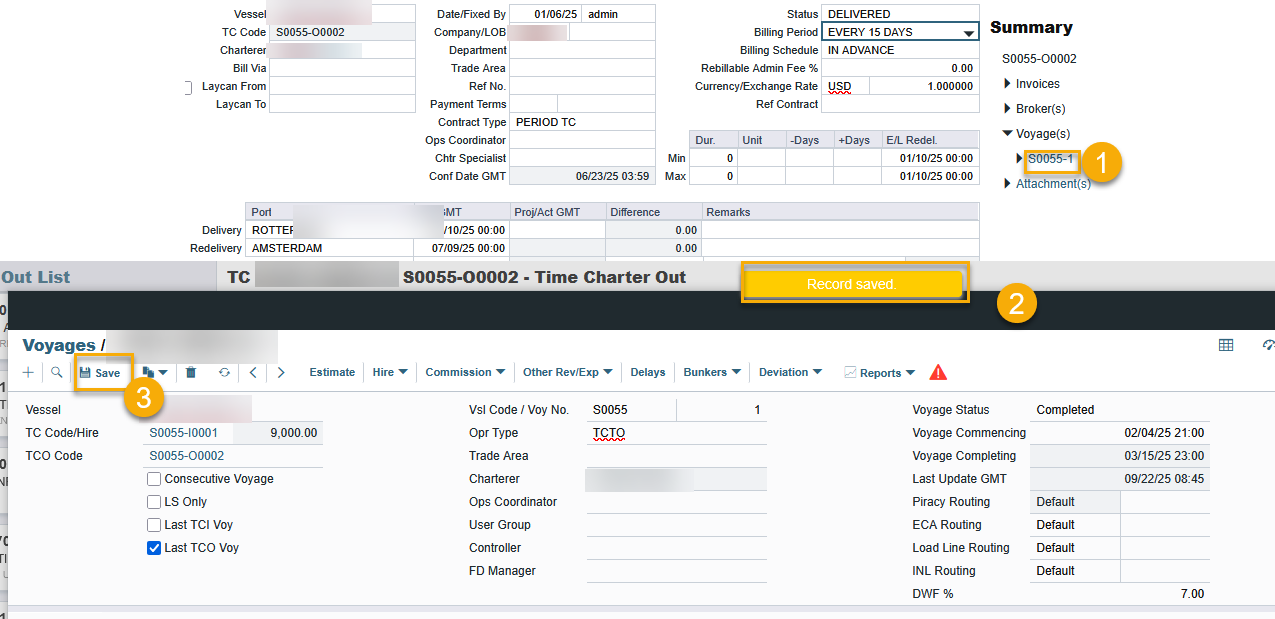Open the Billing Period dropdown
Image resolution: width=1275 pixels, height=619 pixels.
tap(967, 33)
